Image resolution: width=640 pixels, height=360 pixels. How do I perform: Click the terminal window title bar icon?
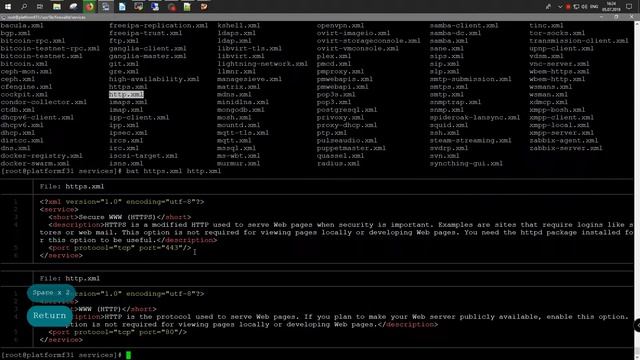pos(3,17)
